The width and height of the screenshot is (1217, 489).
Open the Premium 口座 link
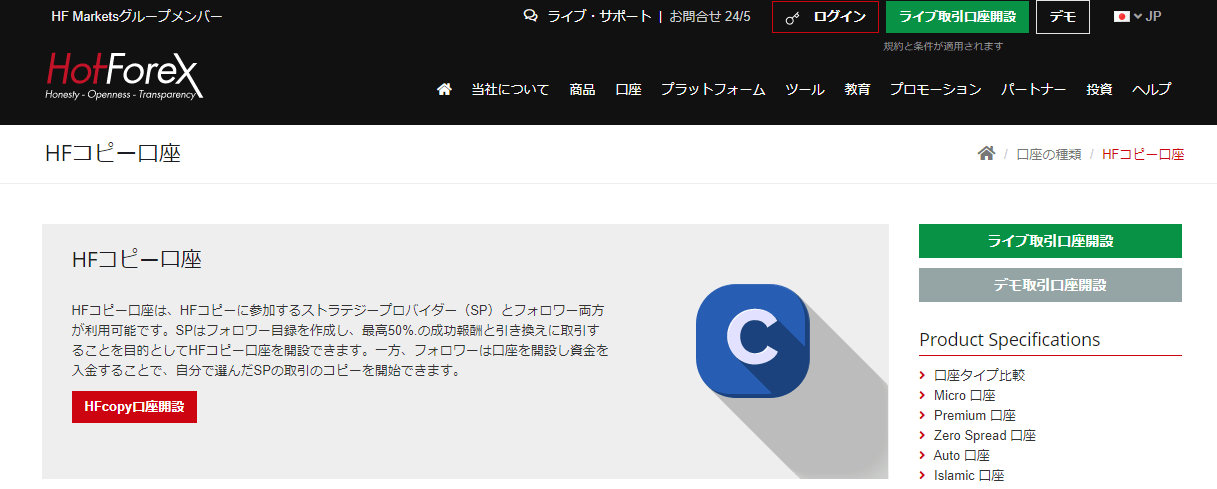[x=975, y=415]
